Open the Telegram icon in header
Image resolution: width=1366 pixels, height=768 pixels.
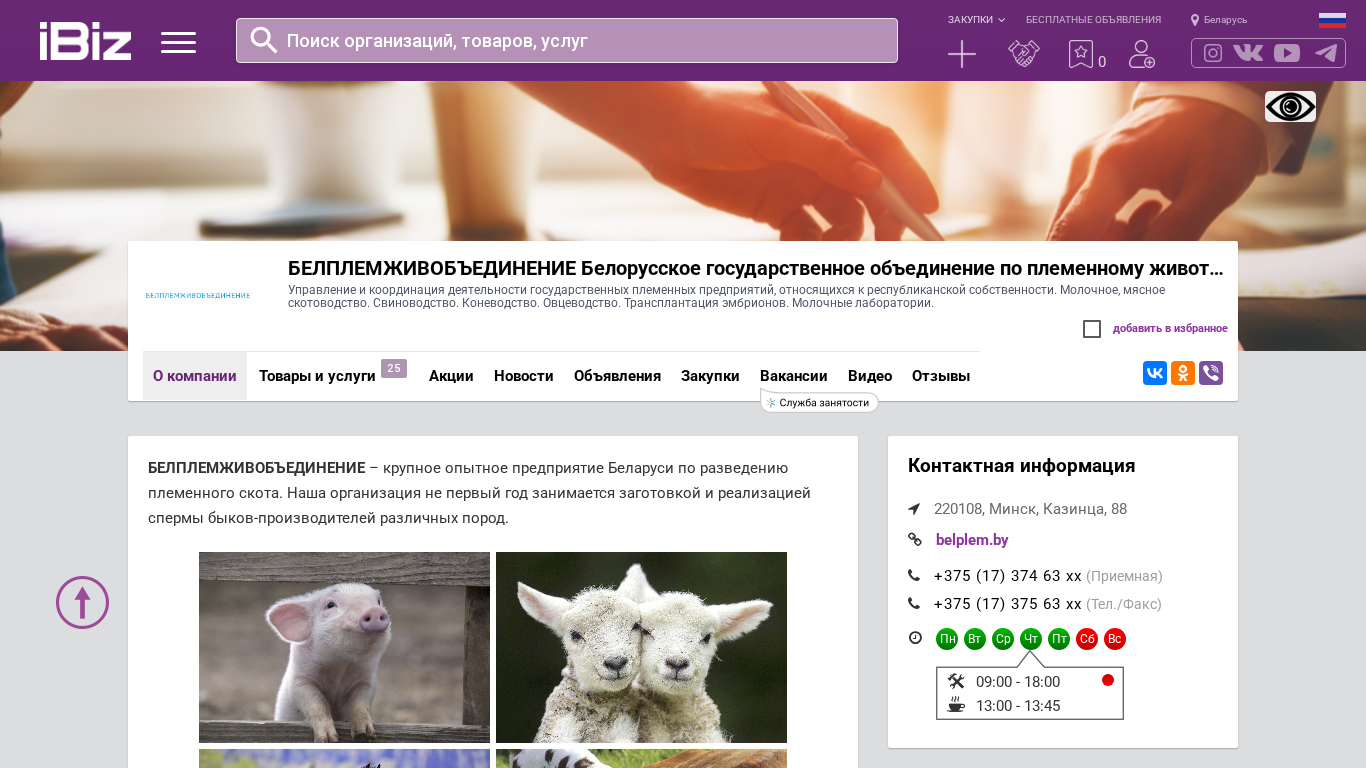pos(1326,53)
